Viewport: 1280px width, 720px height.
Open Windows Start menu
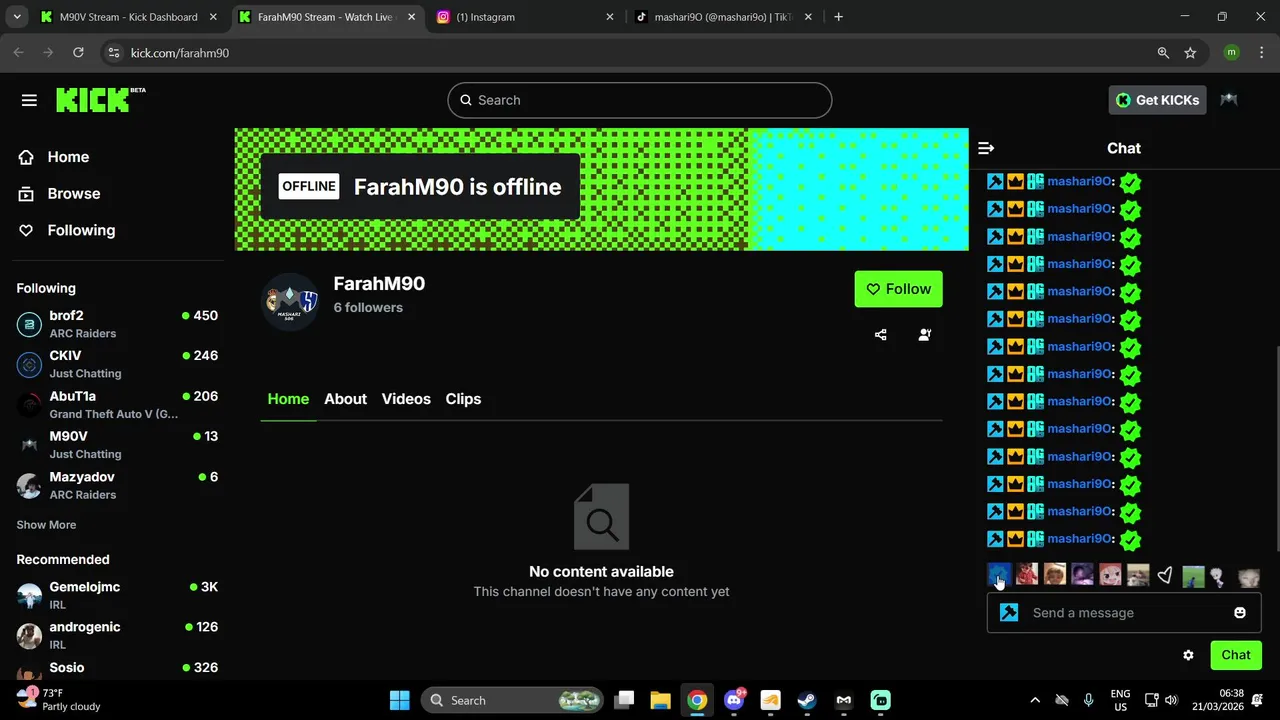(399, 700)
